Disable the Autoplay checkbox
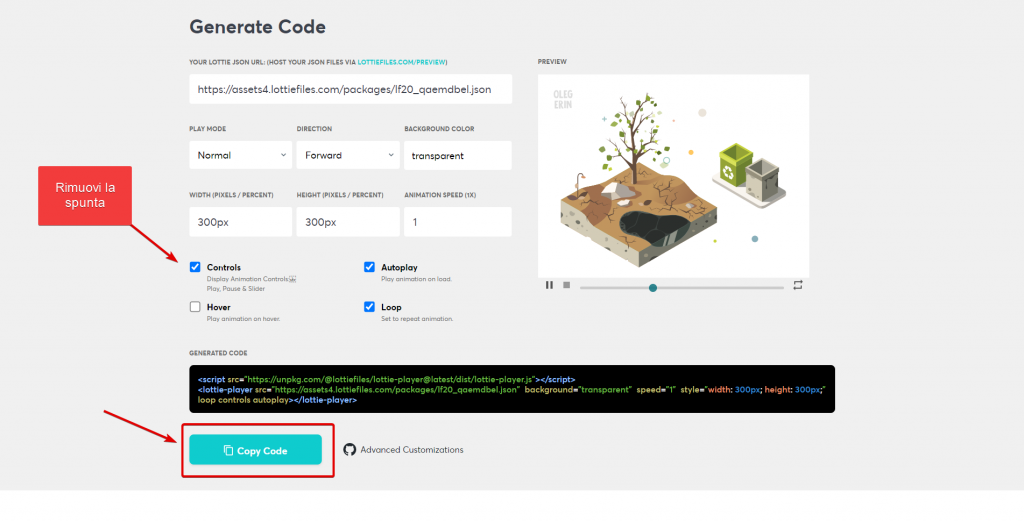The image size is (1024, 521). point(369,267)
